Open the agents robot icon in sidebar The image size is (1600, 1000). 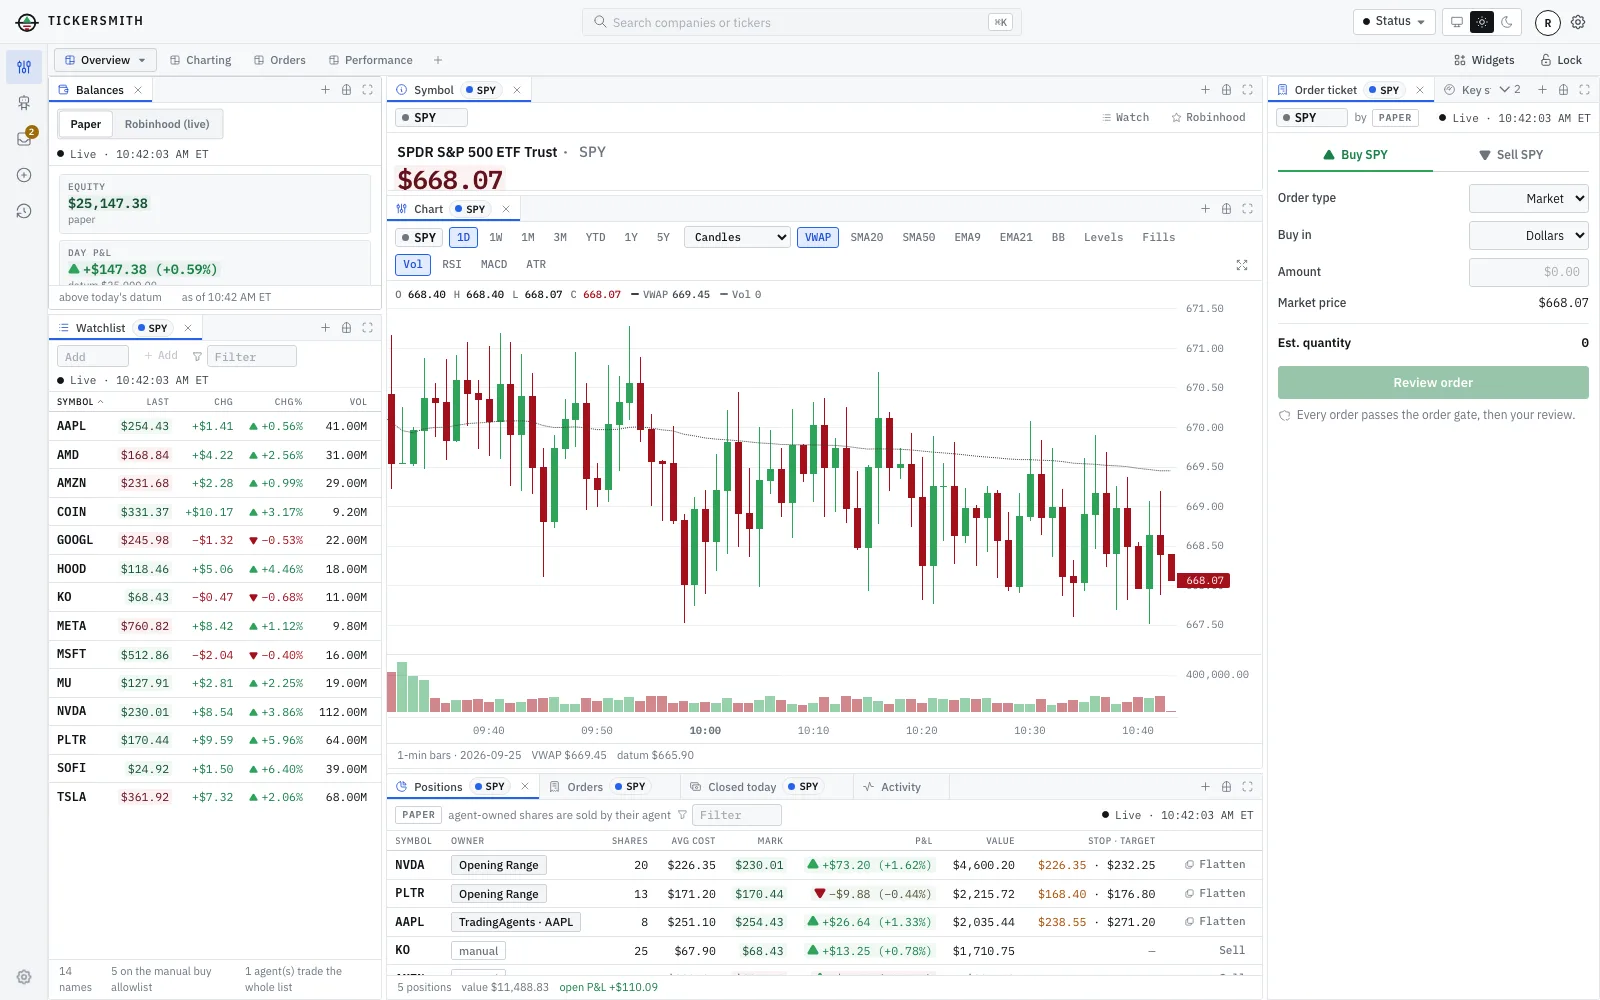[x=24, y=103]
